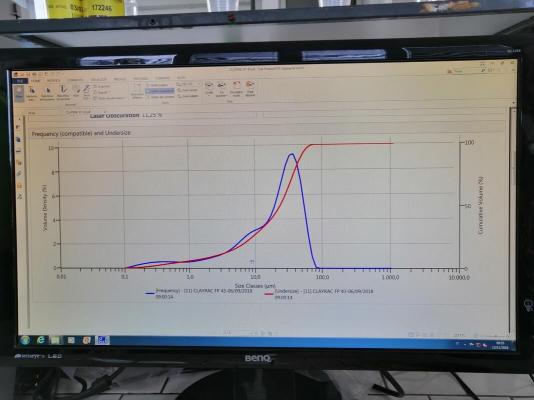Viewport: 534px width, 400px height.
Task: Click the large leftmost ribbon button
Action: 19,93
